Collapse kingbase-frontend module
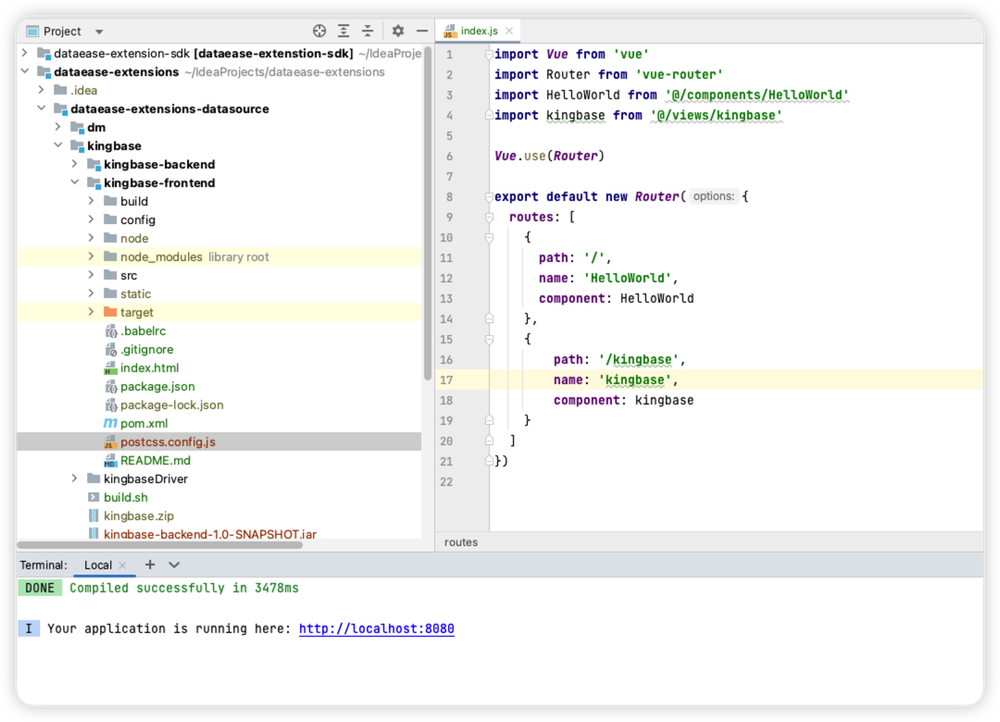The height and width of the screenshot is (722, 1000). 74,182
